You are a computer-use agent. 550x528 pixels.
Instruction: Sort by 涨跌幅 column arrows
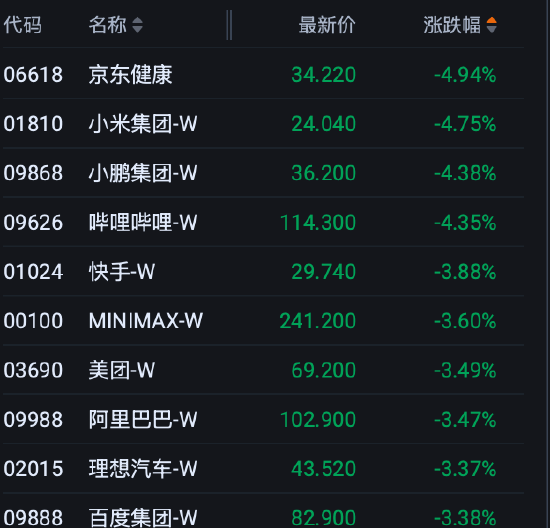[x=491, y=25]
